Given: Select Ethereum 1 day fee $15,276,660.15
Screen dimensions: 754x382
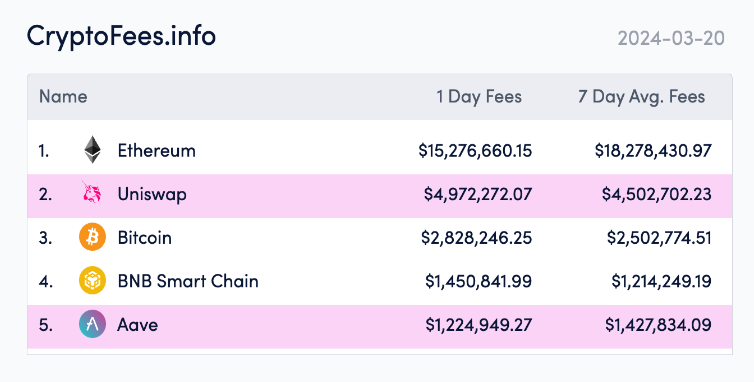Looking at the screenshot, I should coord(475,151).
